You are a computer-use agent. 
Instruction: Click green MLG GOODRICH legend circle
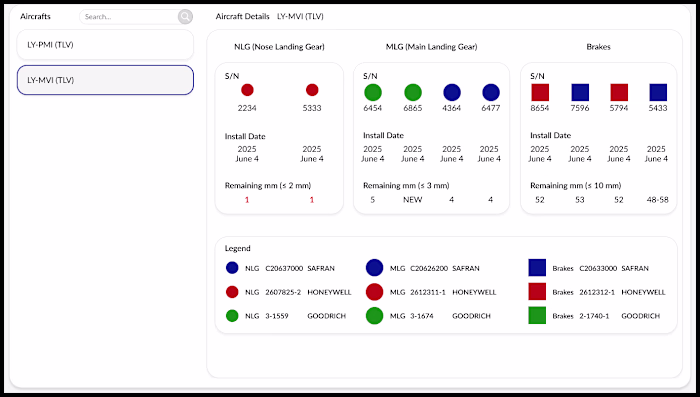point(375,316)
